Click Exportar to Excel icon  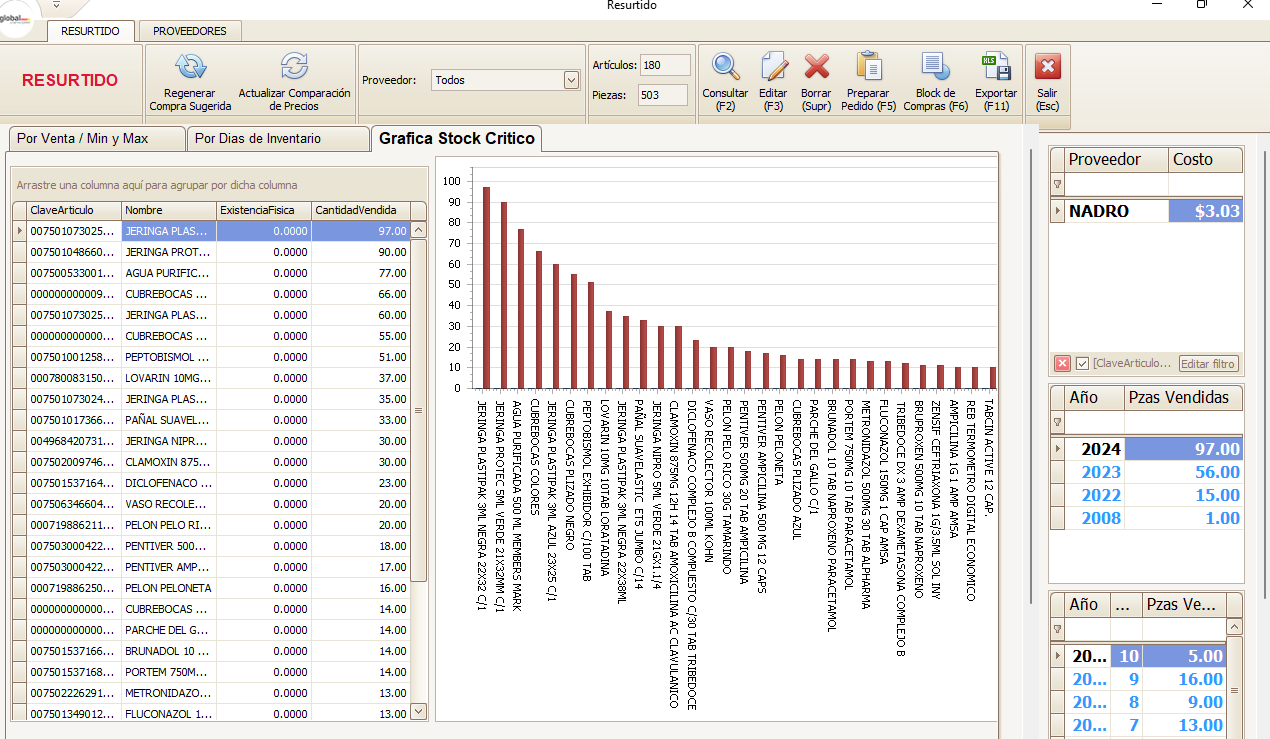[x=995, y=67]
